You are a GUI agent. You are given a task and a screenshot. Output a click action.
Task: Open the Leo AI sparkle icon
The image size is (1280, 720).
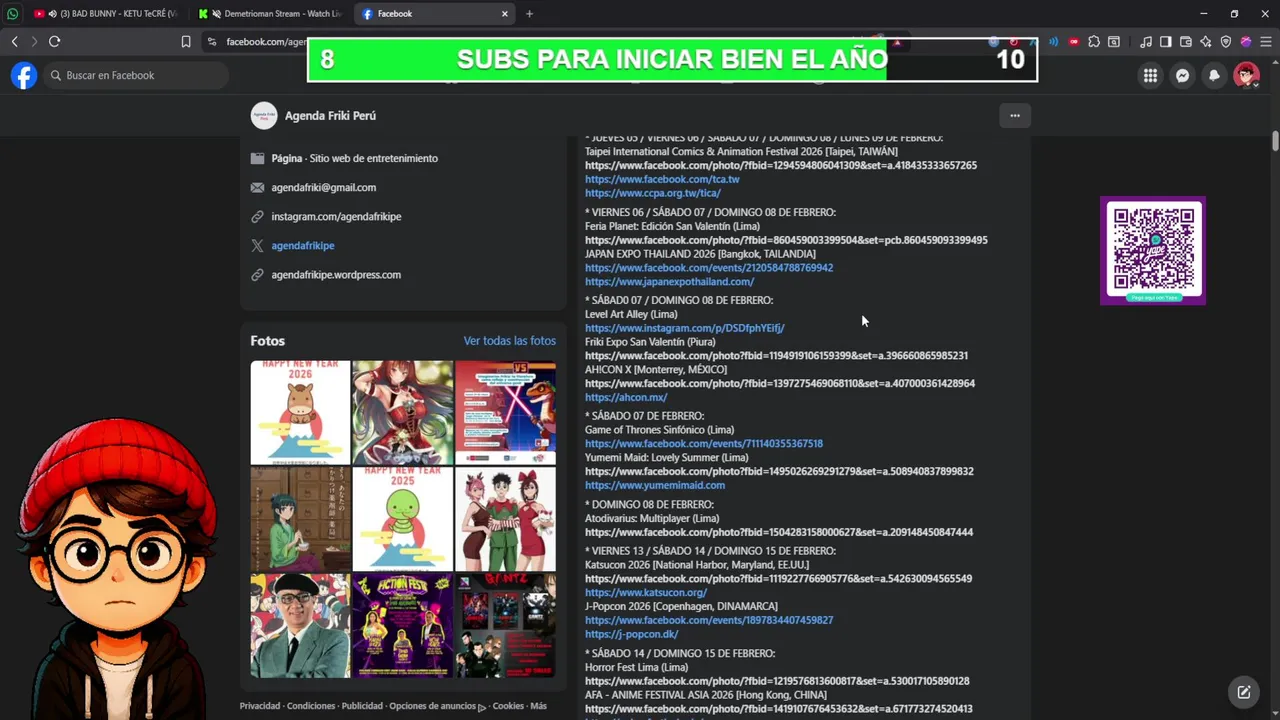click(x=1206, y=42)
